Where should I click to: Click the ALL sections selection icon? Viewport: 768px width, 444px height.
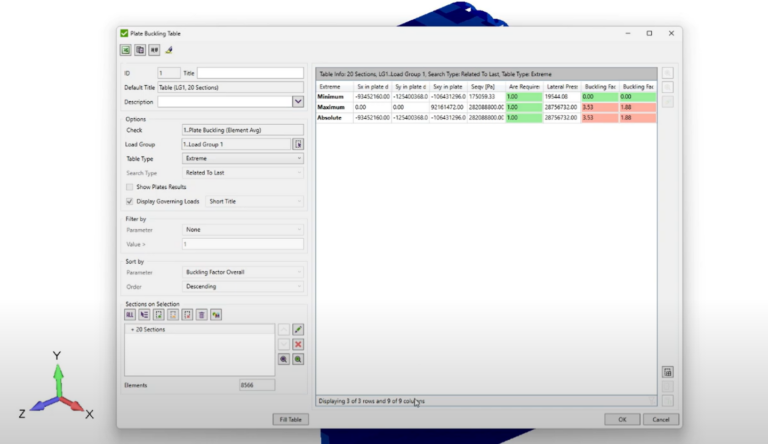(x=131, y=313)
